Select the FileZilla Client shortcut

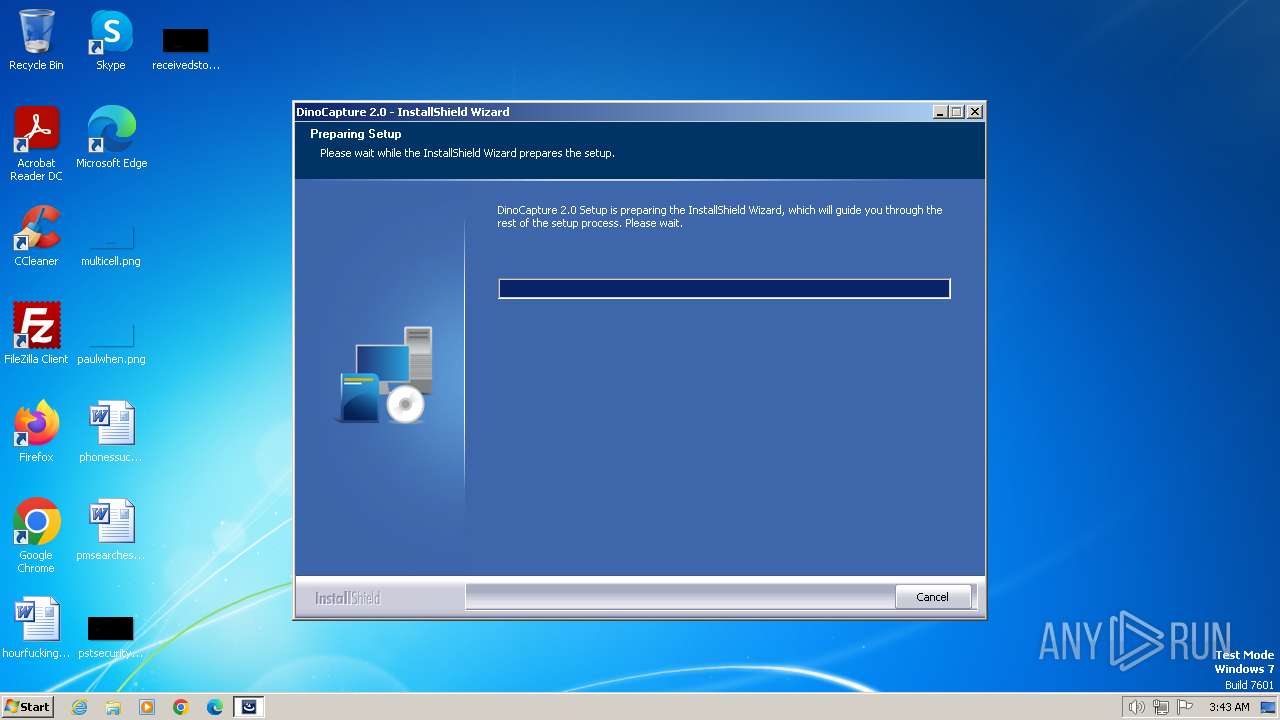tap(36, 334)
